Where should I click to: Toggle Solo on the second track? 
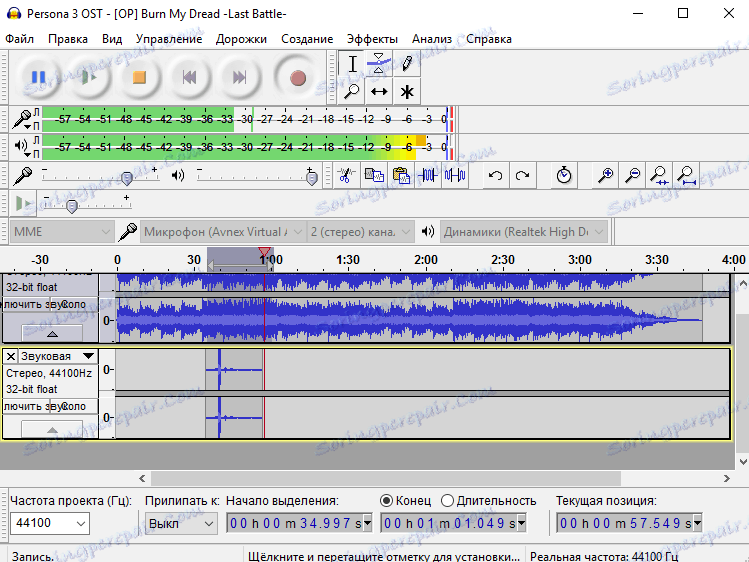tap(76, 406)
